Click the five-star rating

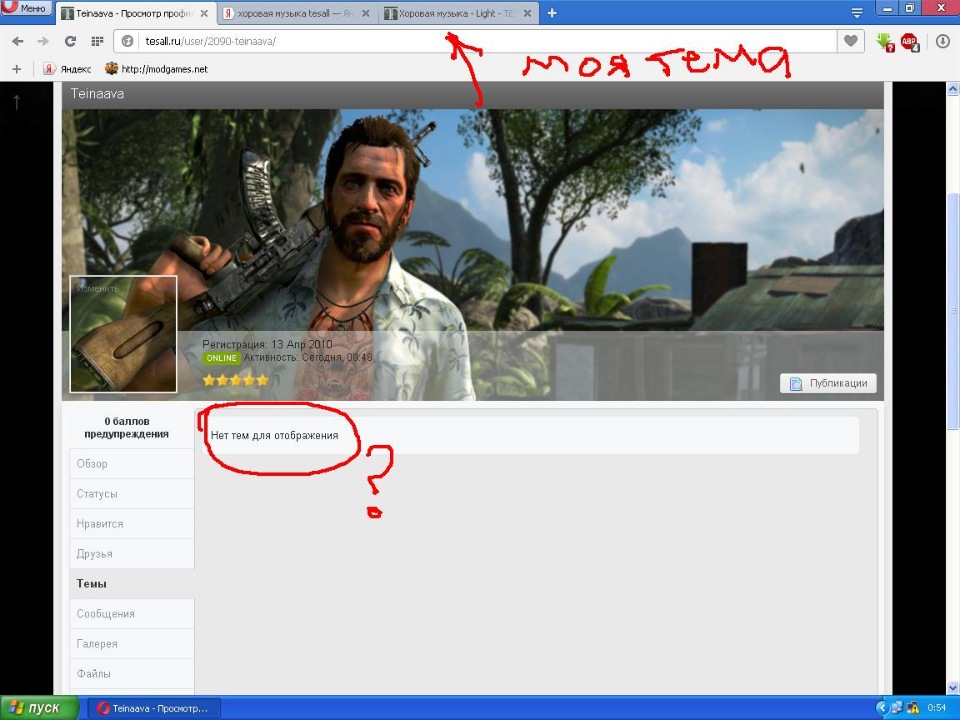click(x=236, y=380)
